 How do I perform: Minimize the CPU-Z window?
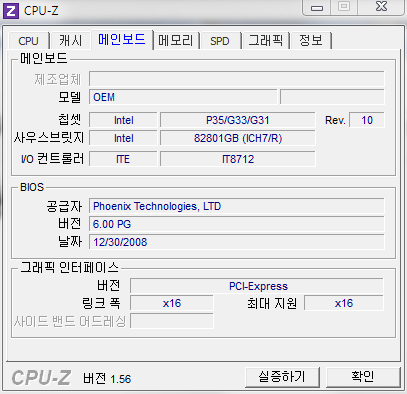(317, 7)
